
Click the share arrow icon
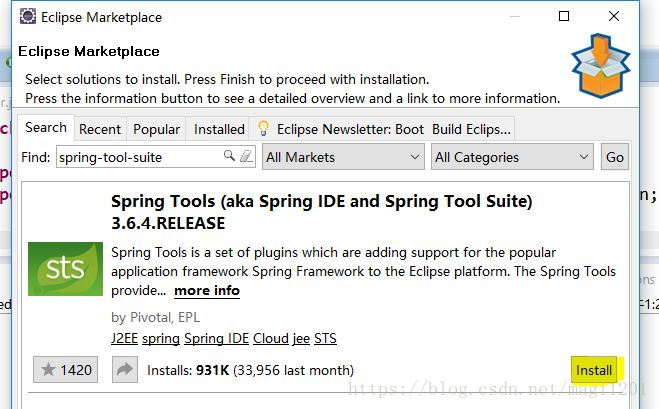point(125,370)
